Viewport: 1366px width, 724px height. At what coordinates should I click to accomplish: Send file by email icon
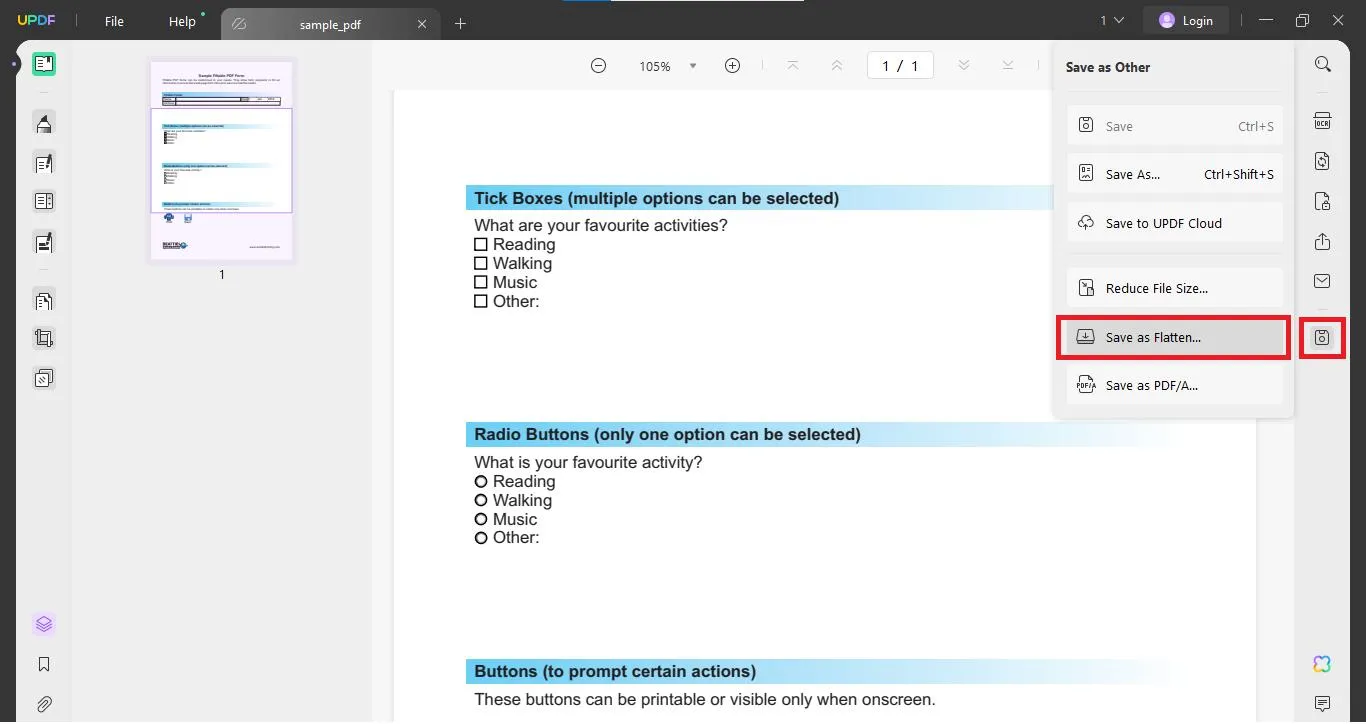[1322, 281]
